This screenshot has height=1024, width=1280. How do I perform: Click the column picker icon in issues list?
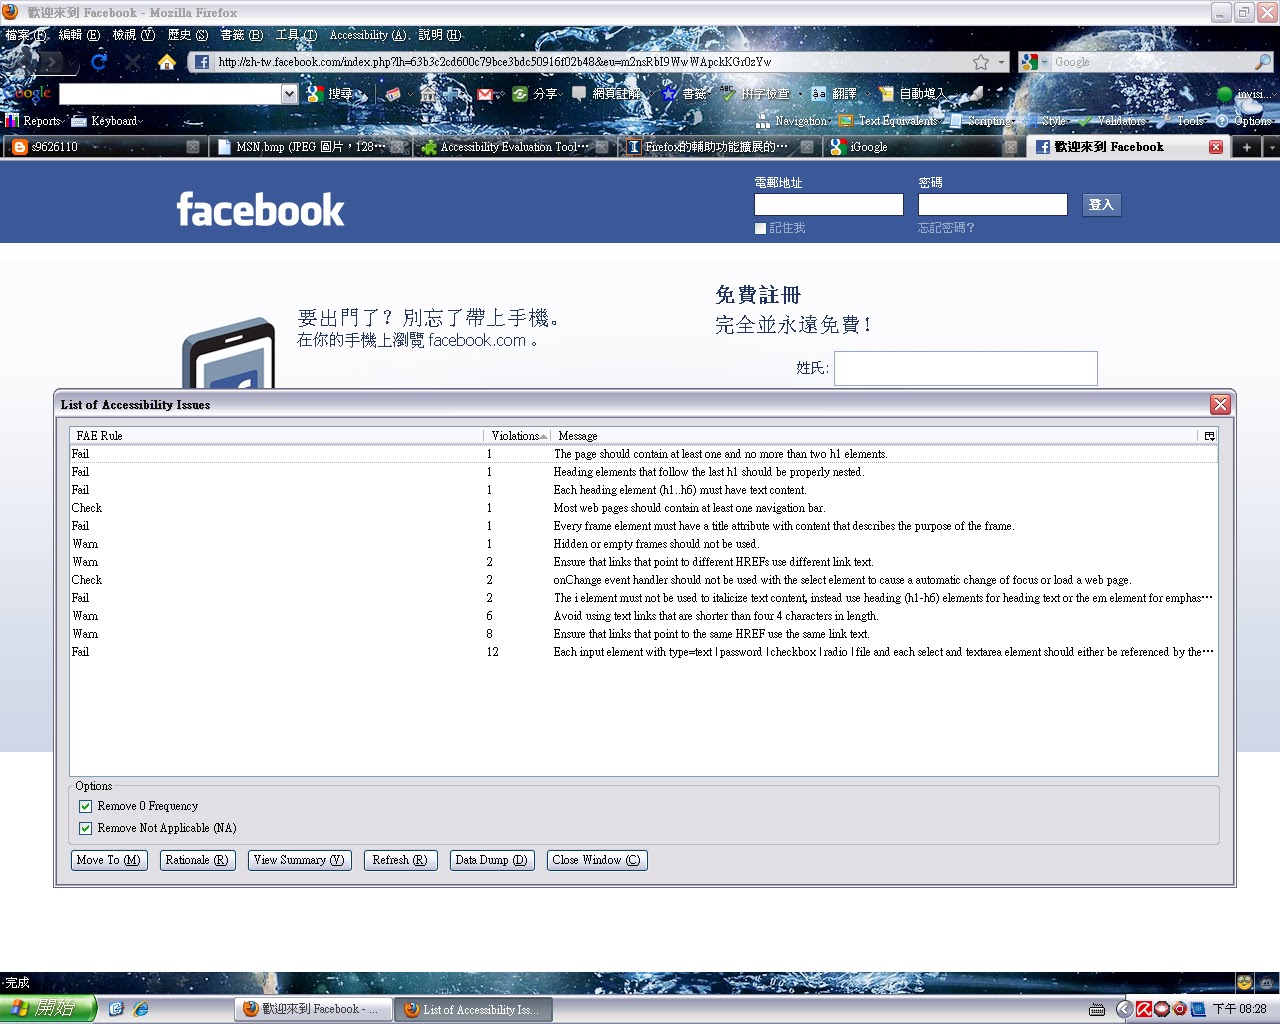(1209, 436)
